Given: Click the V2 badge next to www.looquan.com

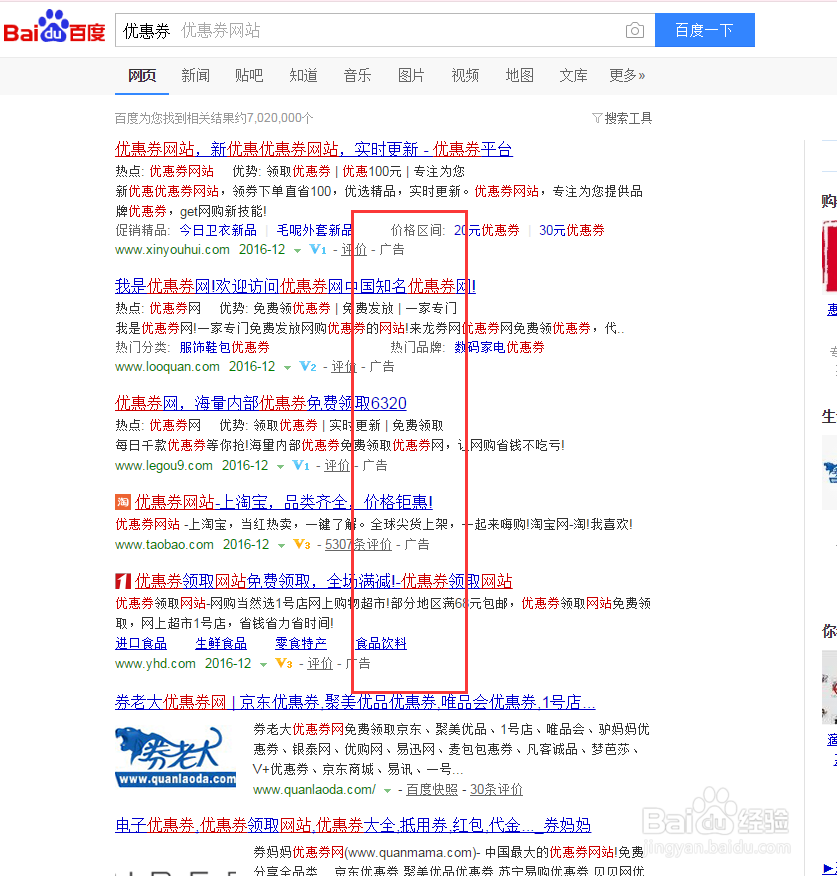Looking at the screenshot, I should [x=306, y=366].
